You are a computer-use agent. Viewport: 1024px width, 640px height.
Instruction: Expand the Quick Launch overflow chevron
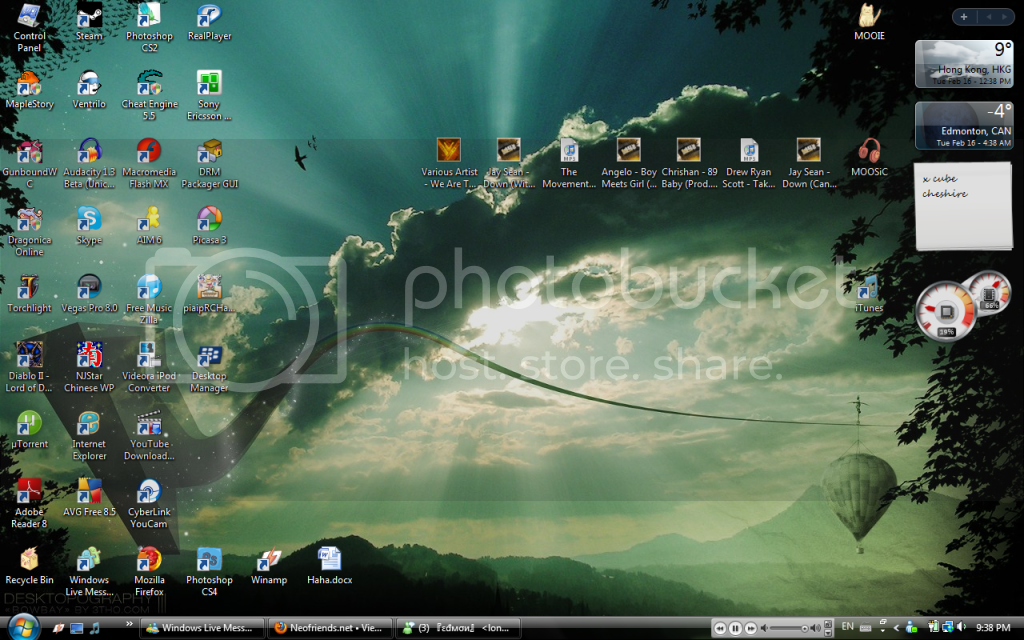click(x=128, y=628)
